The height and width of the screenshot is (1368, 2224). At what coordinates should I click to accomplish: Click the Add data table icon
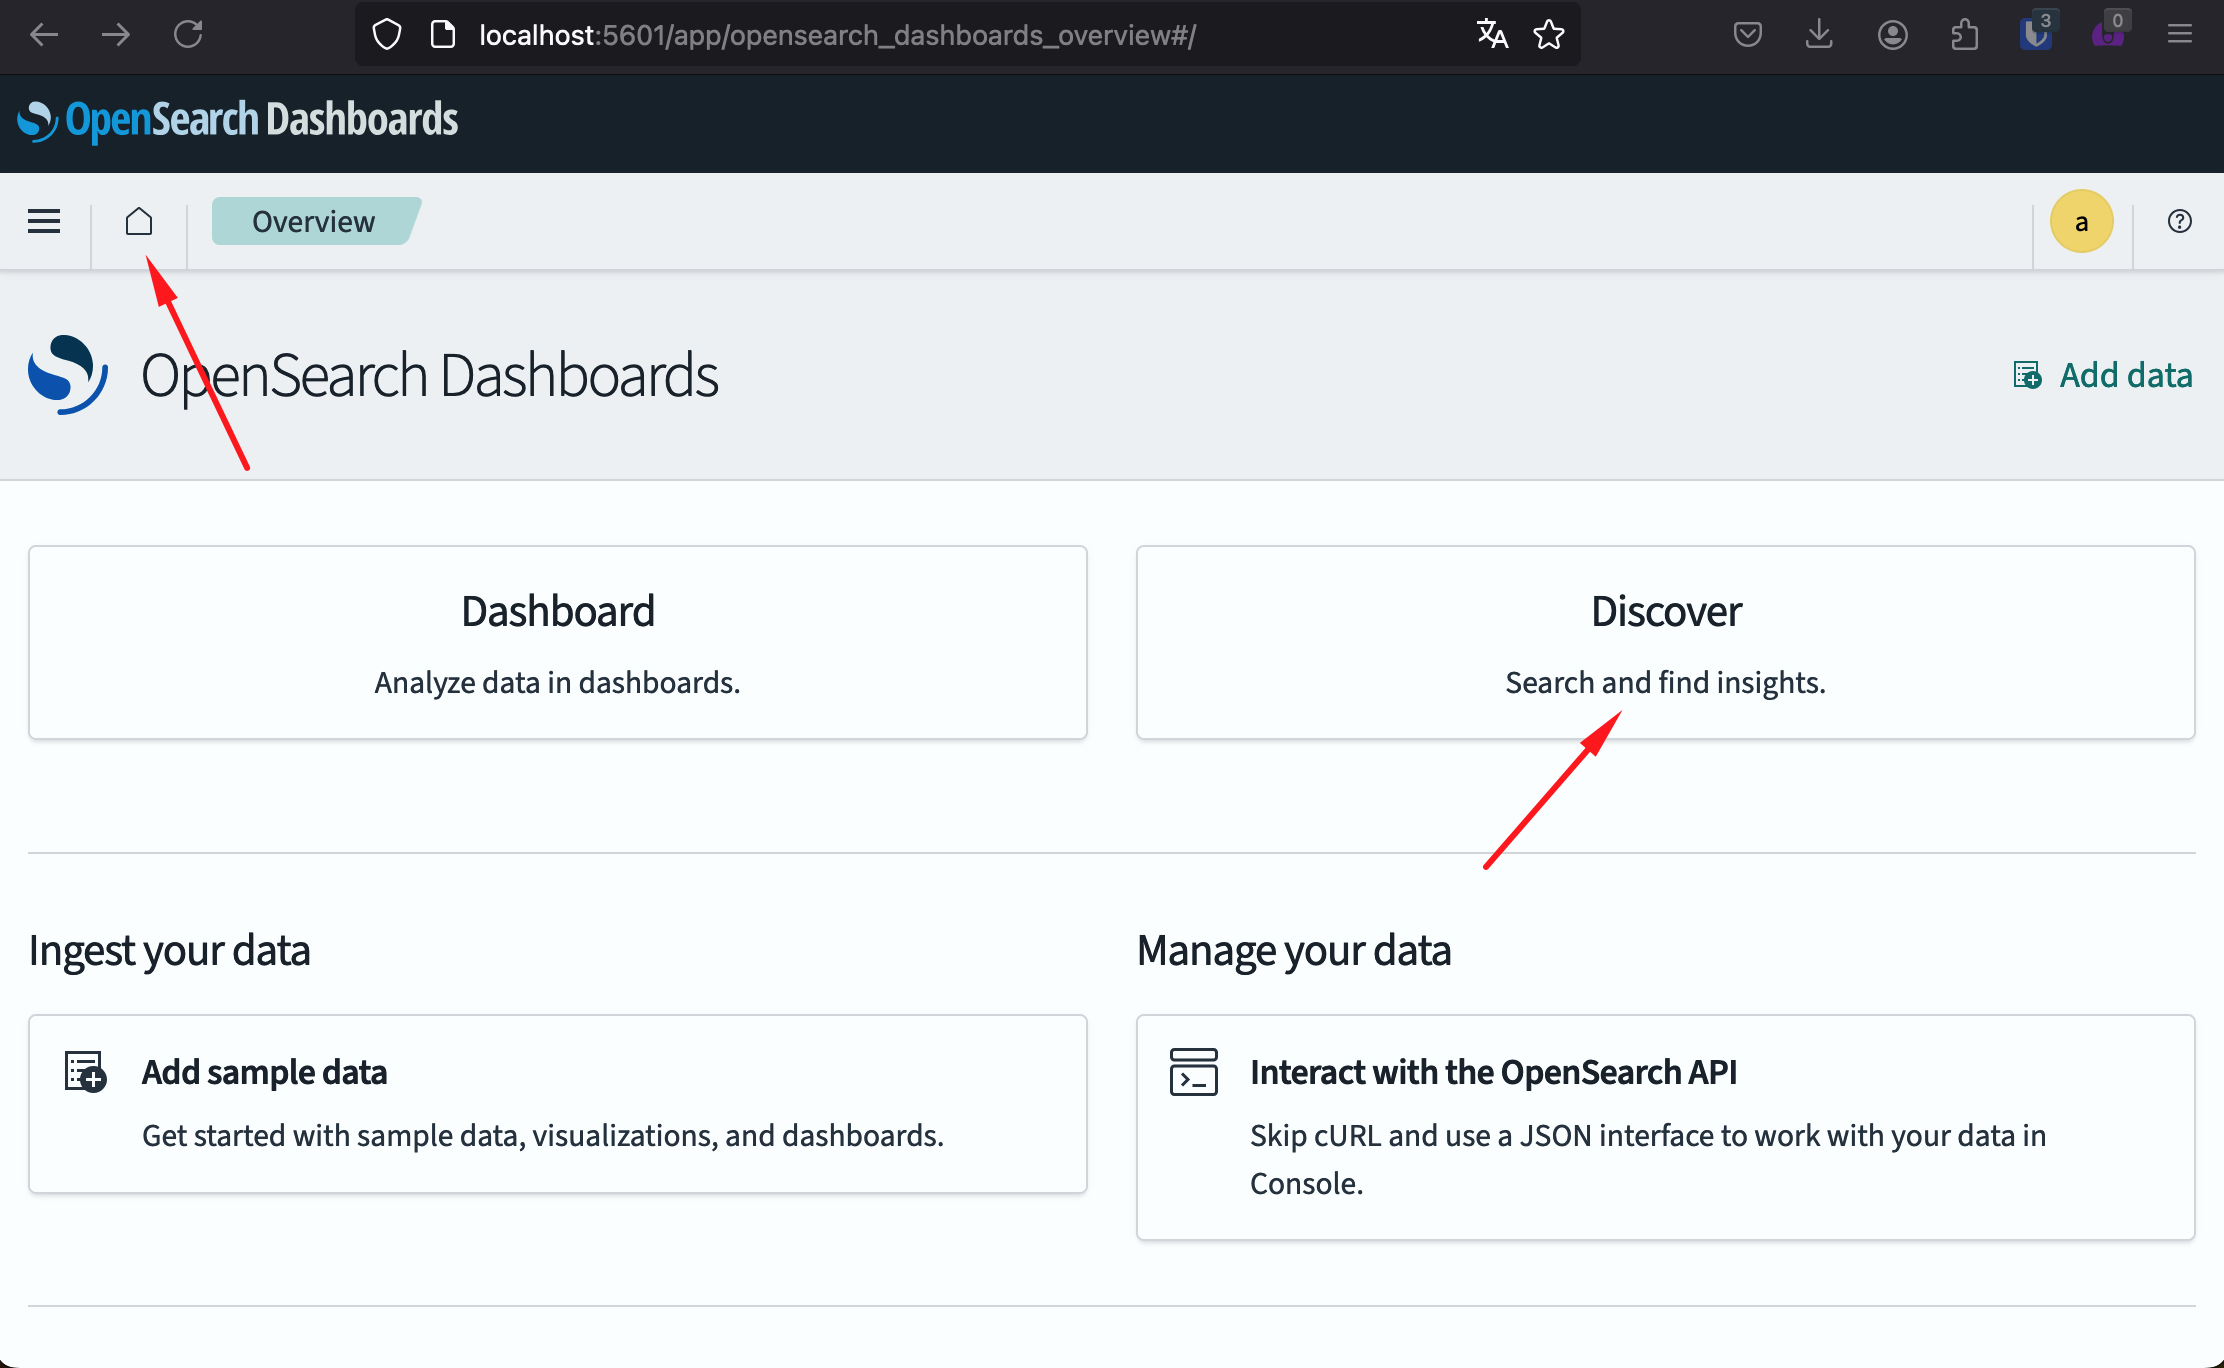[2027, 375]
